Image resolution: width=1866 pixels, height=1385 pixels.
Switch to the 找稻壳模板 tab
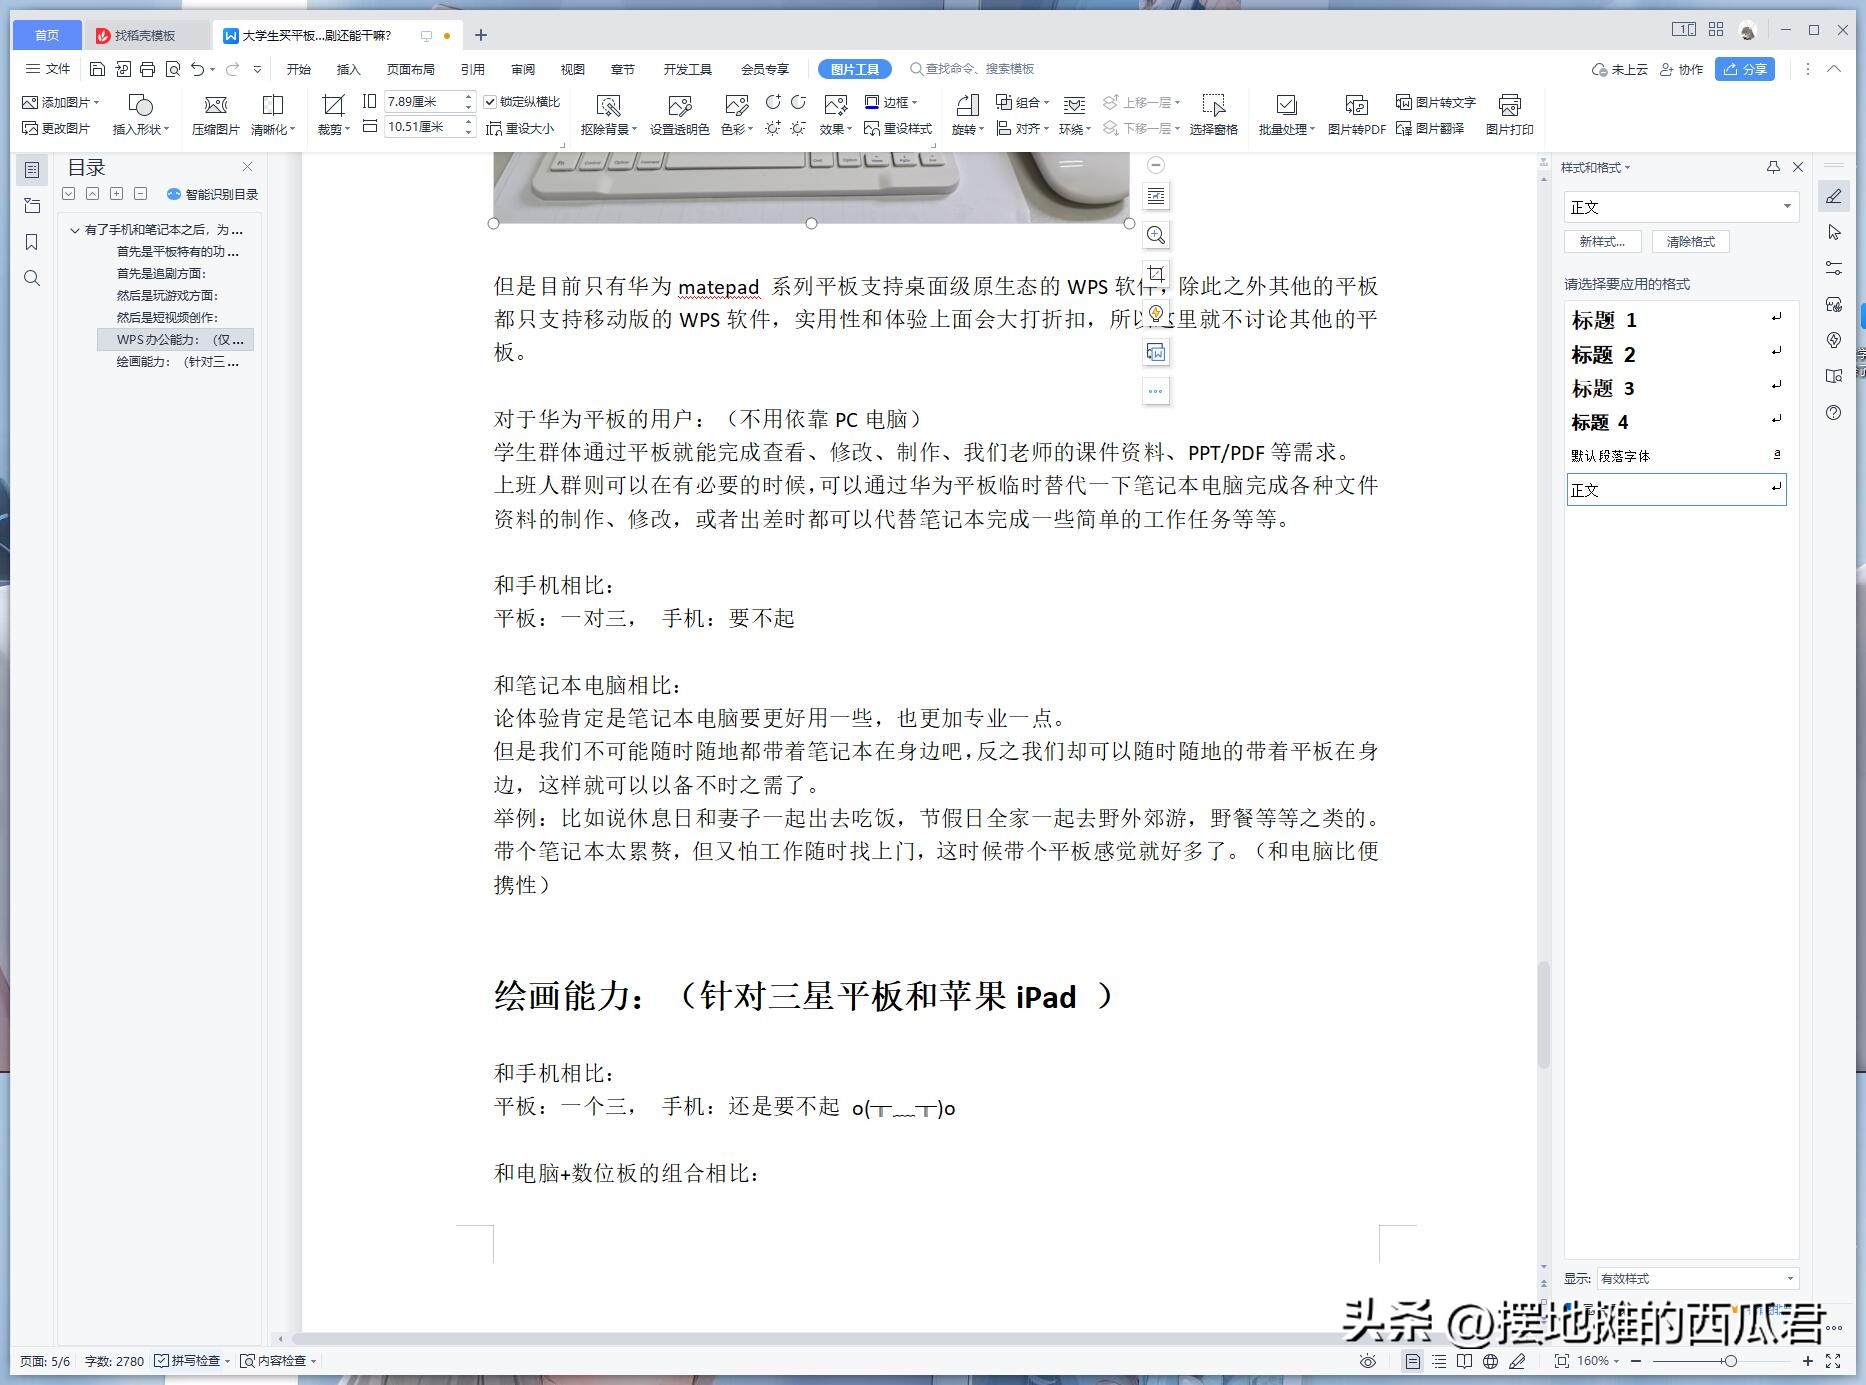[145, 35]
